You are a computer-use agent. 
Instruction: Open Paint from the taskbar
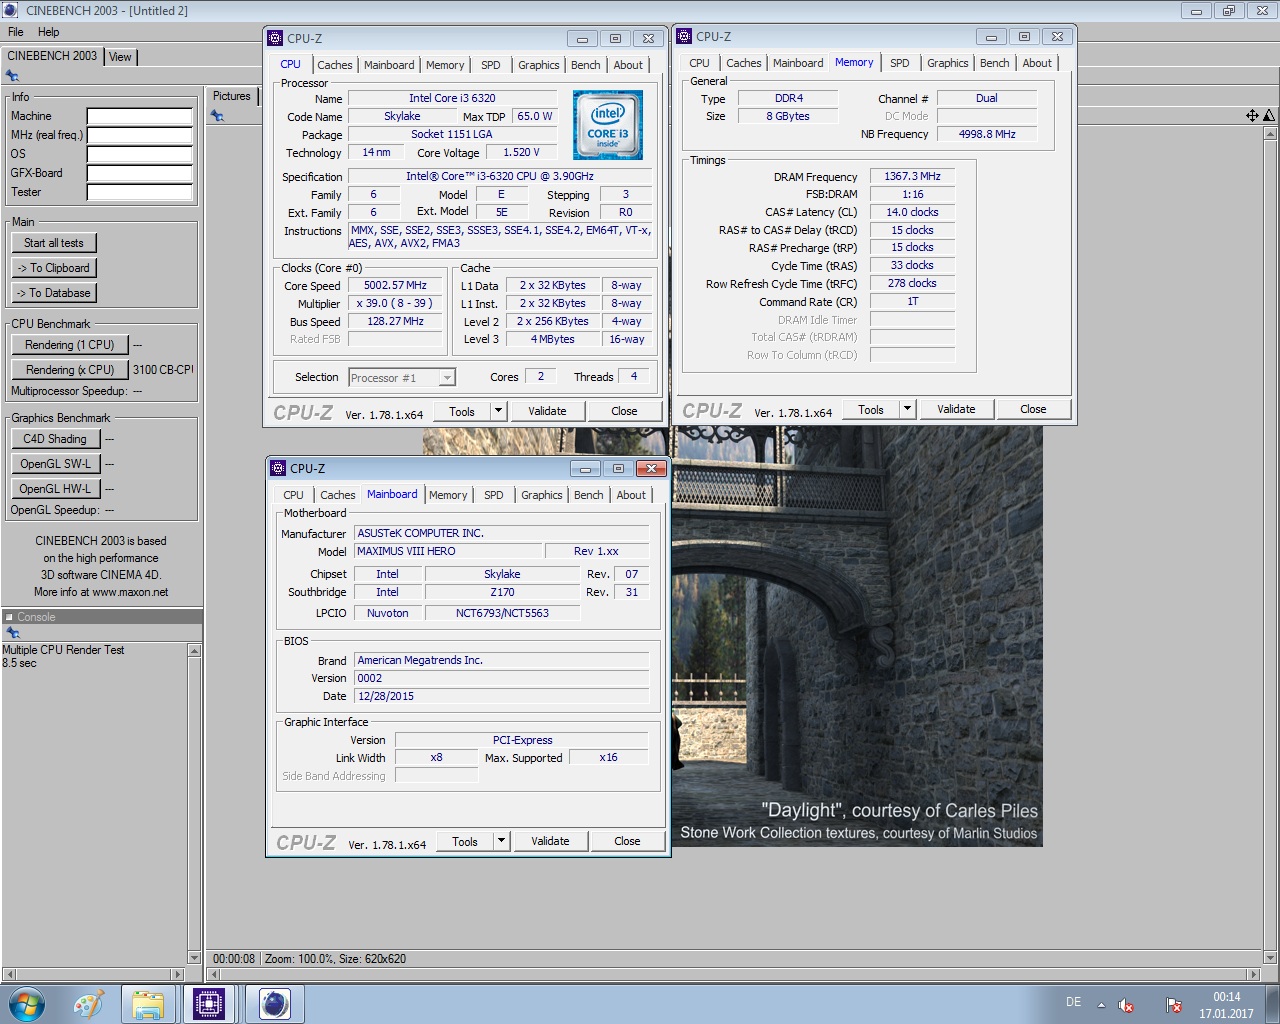[x=88, y=1003]
